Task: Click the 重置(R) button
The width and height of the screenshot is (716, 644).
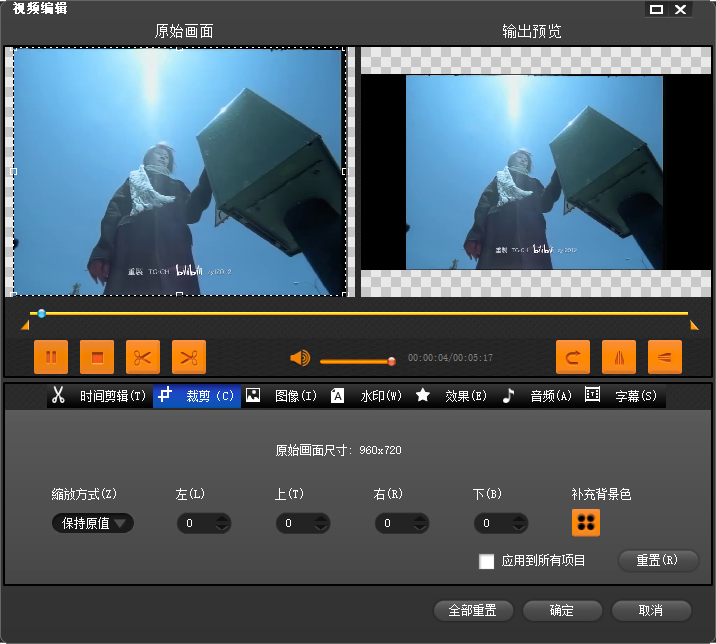Action: (x=658, y=560)
